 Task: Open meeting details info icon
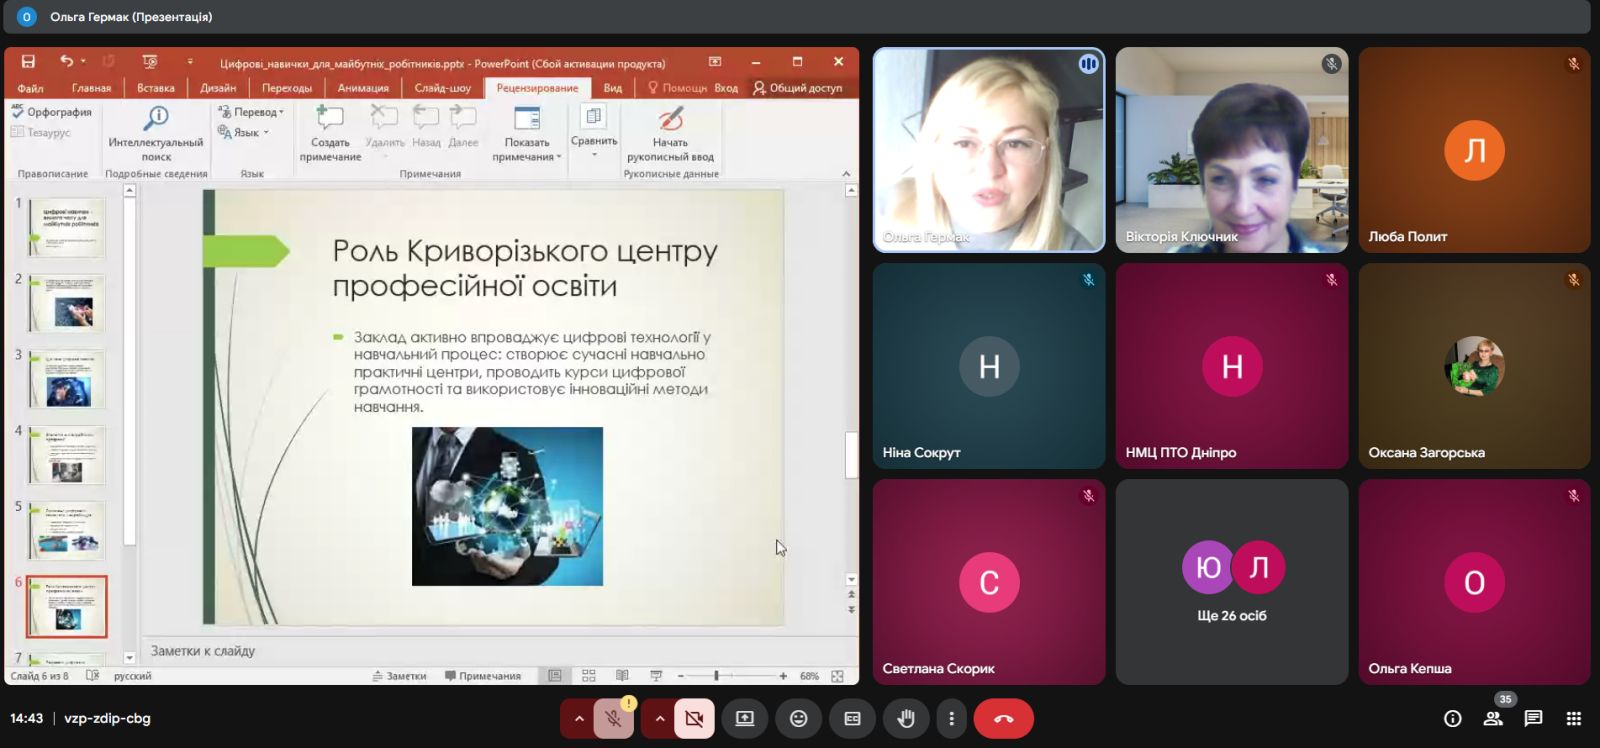[x=1452, y=718]
